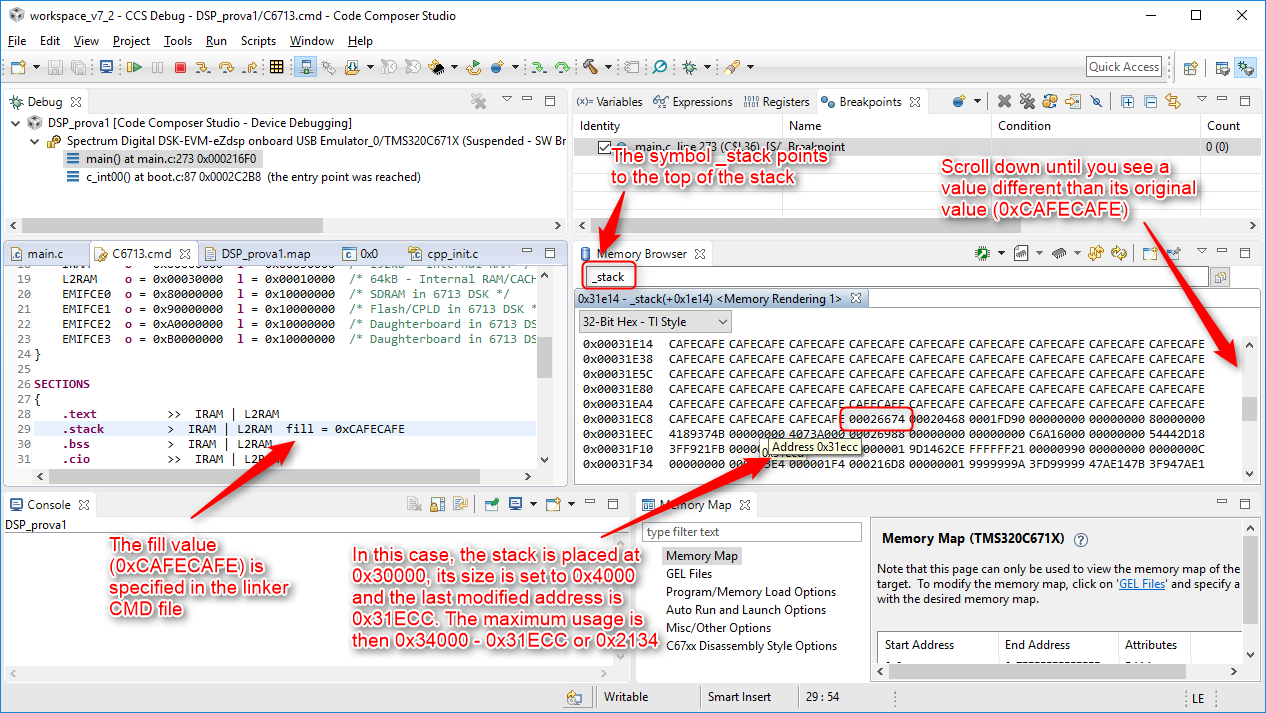1266x713 pixels.
Task: Open the Project menu
Action: tap(131, 41)
